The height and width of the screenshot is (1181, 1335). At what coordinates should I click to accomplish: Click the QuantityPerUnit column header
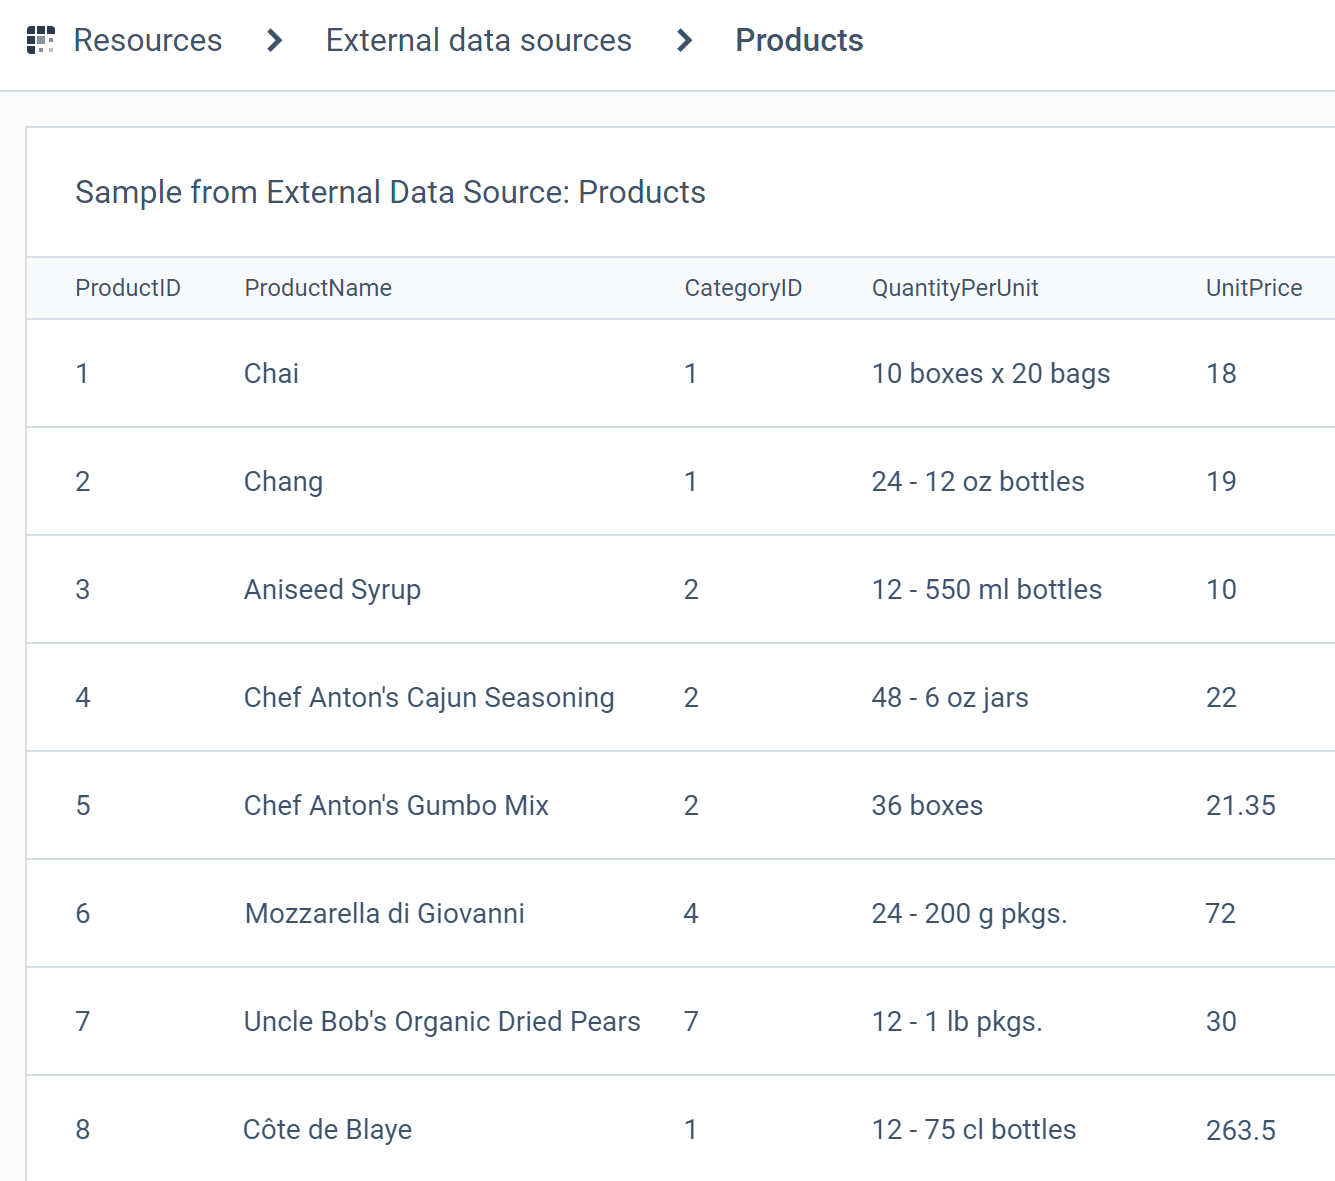click(955, 288)
